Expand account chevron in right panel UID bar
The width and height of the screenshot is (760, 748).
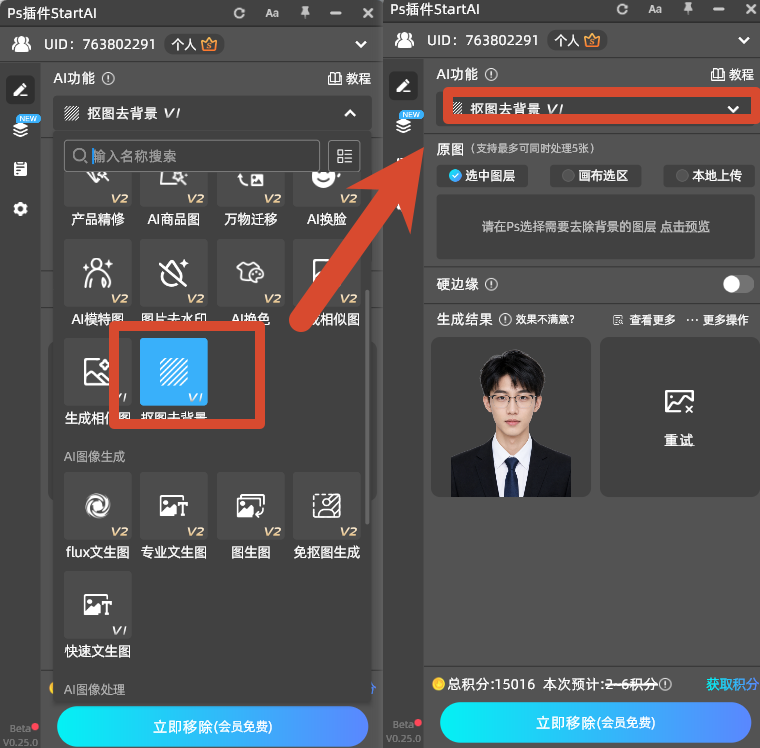[x=744, y=40]
